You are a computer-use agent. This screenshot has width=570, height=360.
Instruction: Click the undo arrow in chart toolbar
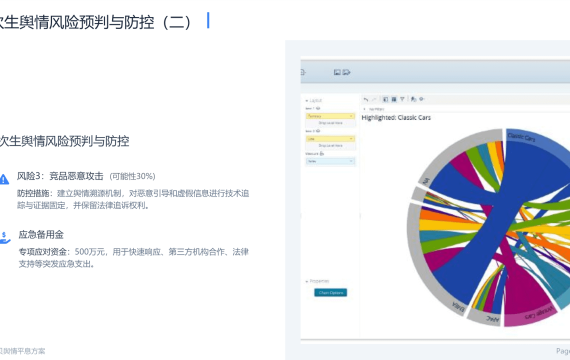point(366,99)
